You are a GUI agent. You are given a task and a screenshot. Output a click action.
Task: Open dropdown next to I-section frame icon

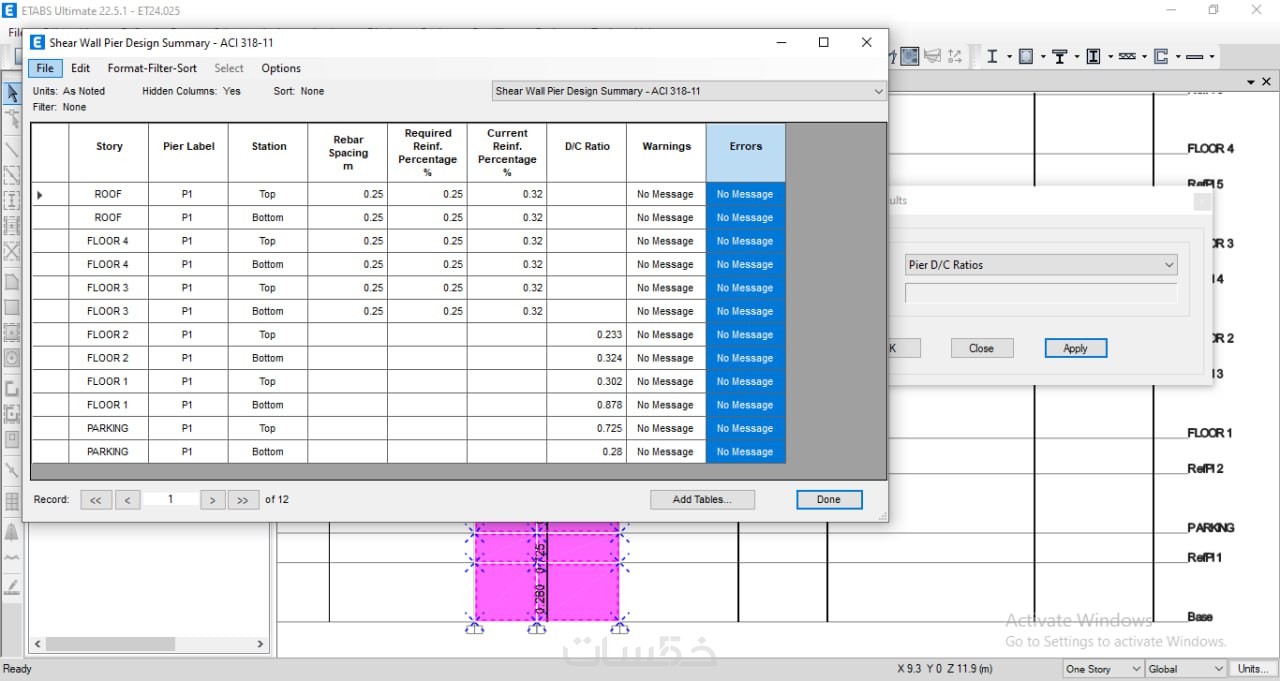(1009, 56)
